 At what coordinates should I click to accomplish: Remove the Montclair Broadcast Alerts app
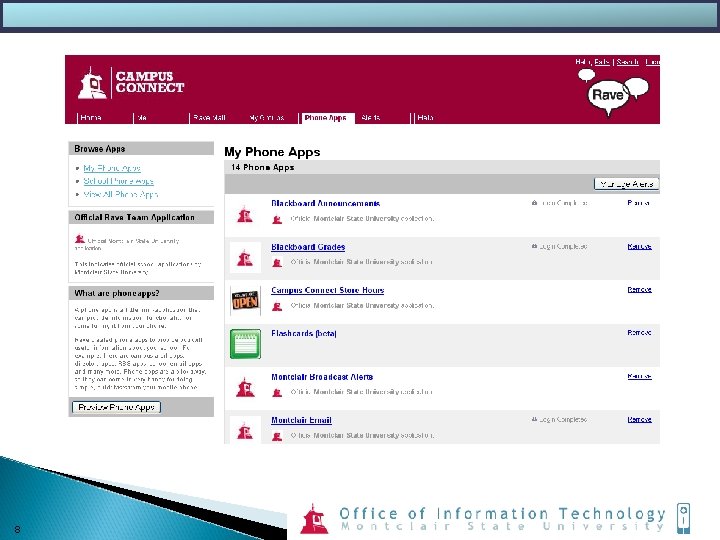point(639,376)
